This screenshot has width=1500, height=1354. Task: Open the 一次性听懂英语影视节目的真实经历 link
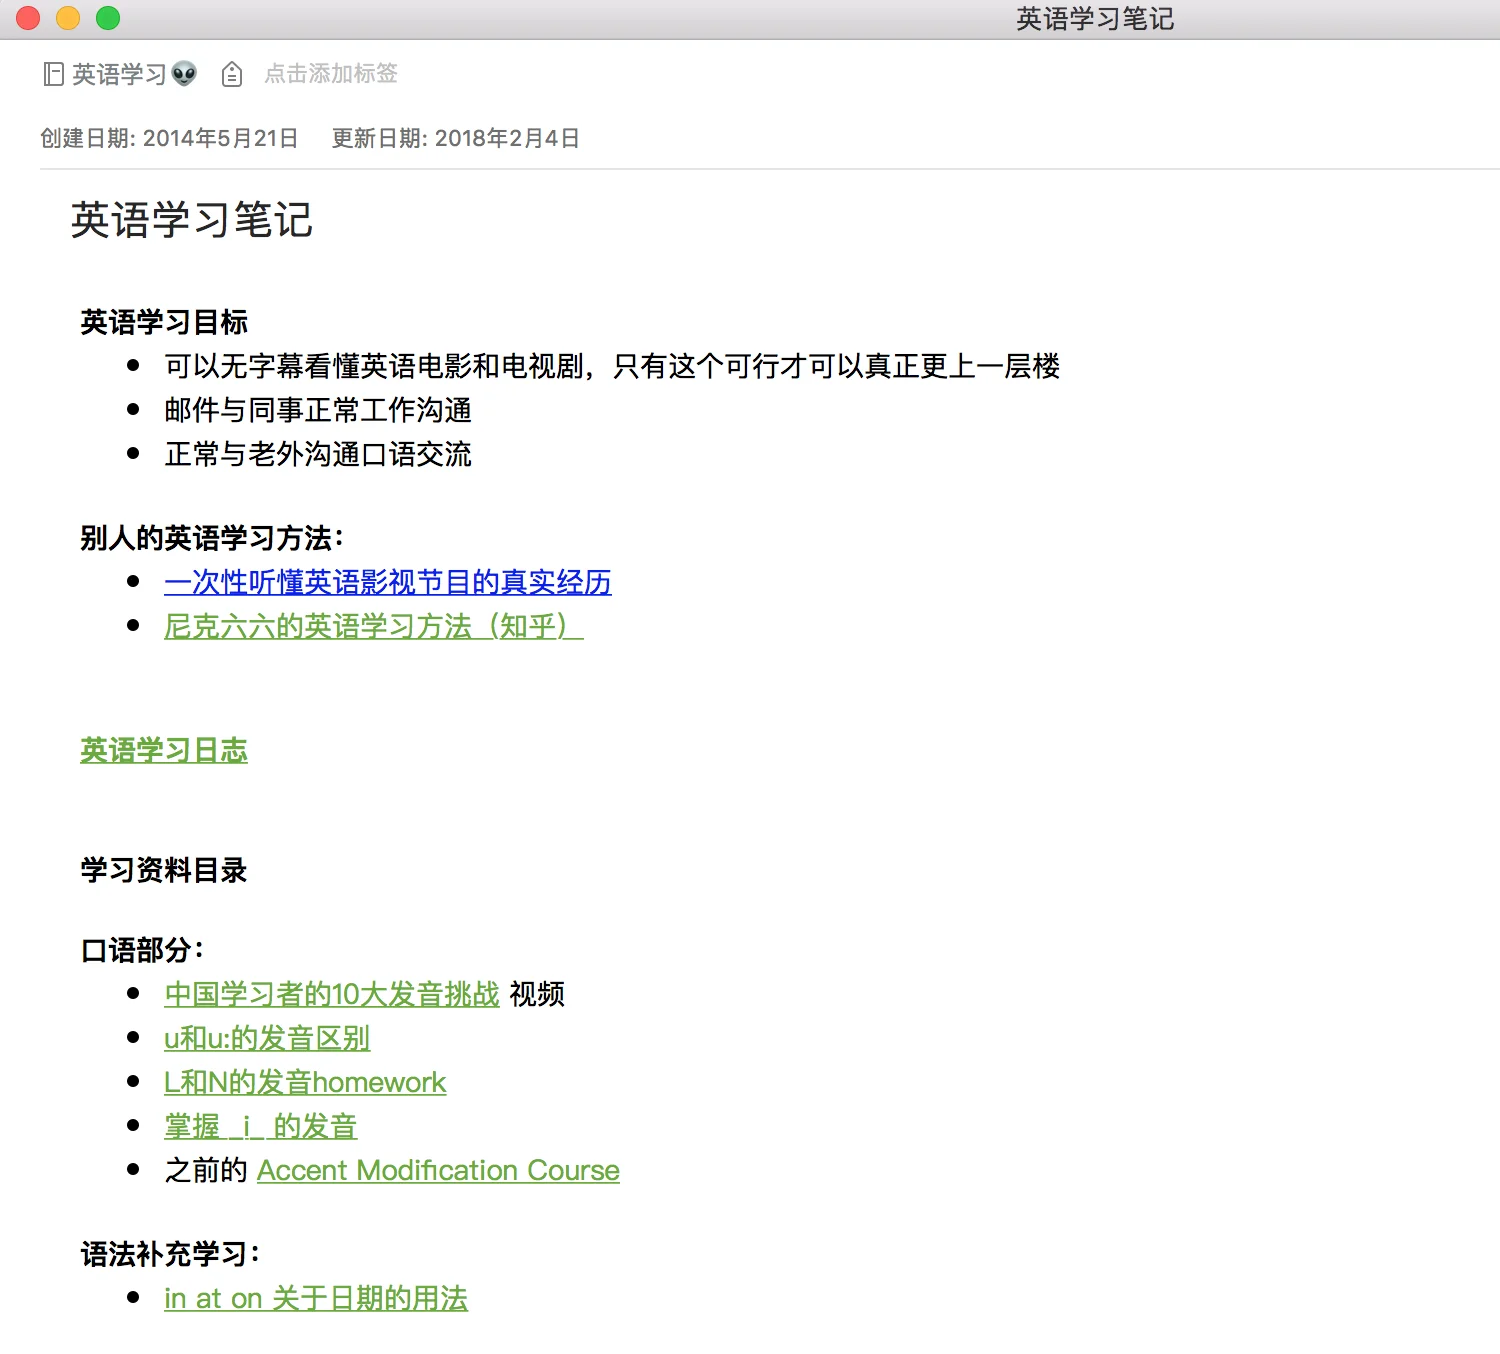[x=387, y=582]
